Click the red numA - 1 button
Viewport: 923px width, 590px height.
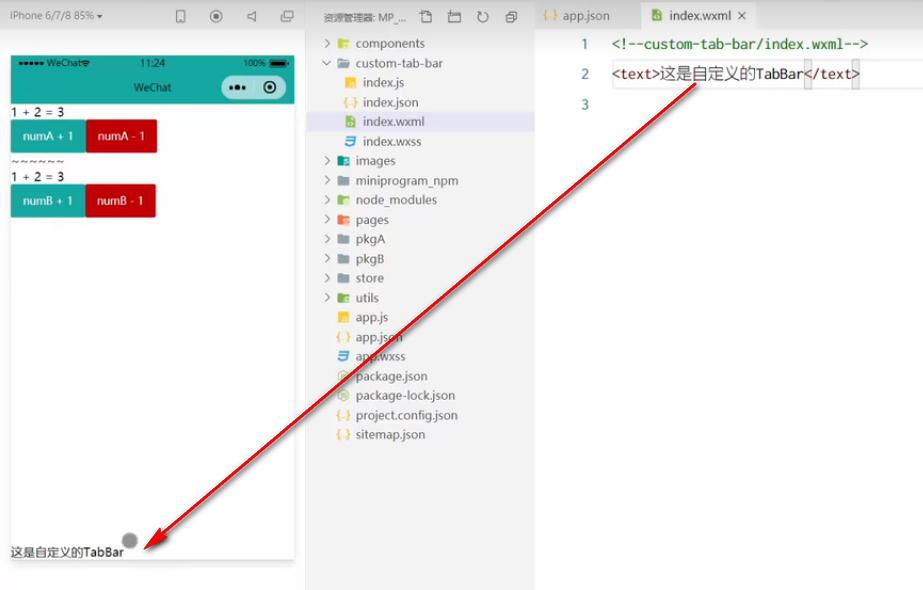(121, 136)
